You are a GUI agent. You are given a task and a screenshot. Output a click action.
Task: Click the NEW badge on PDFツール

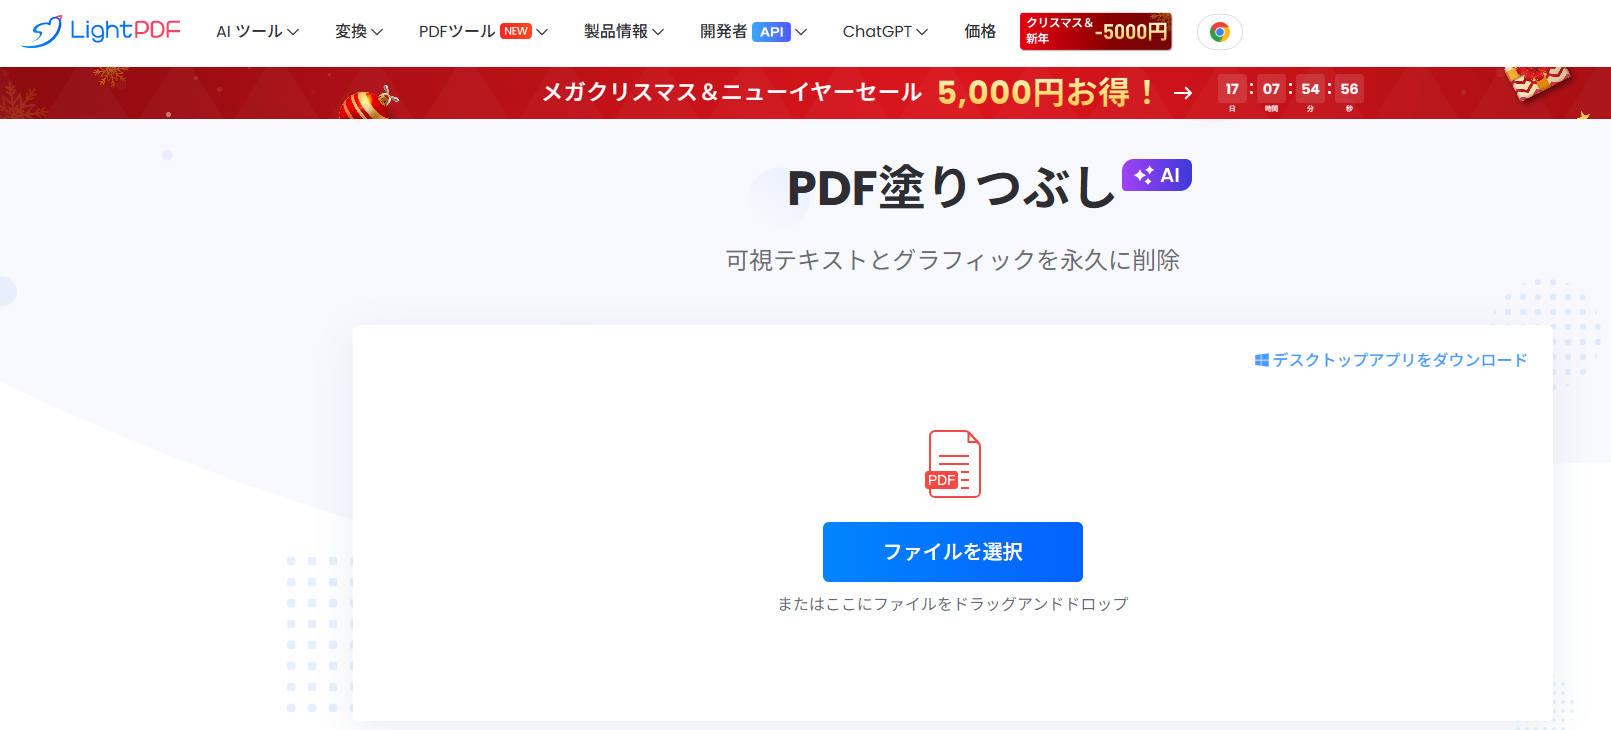[516, 31]
